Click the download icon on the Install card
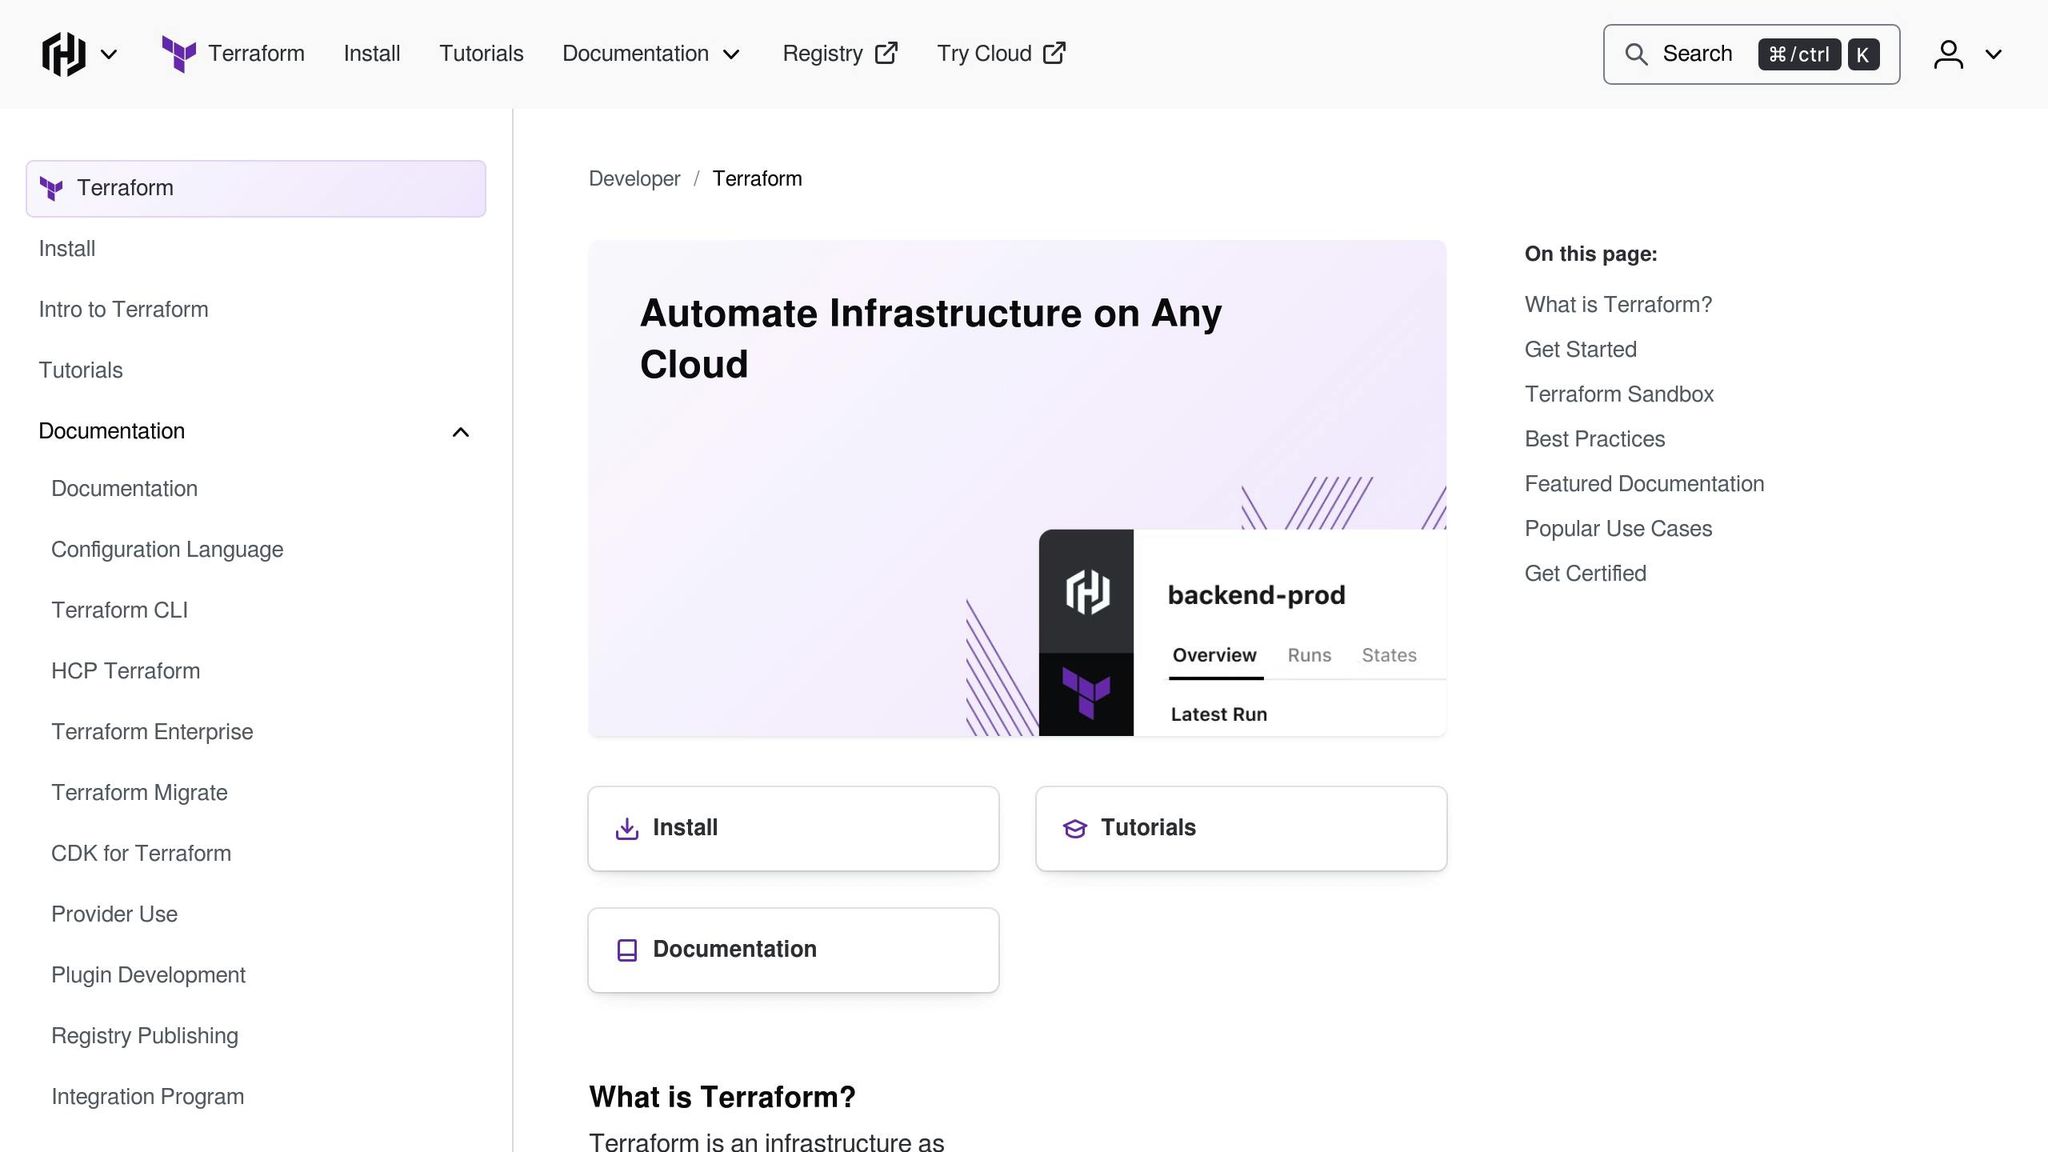This screenshot has width=2048, height=1152. click(626, 828)
